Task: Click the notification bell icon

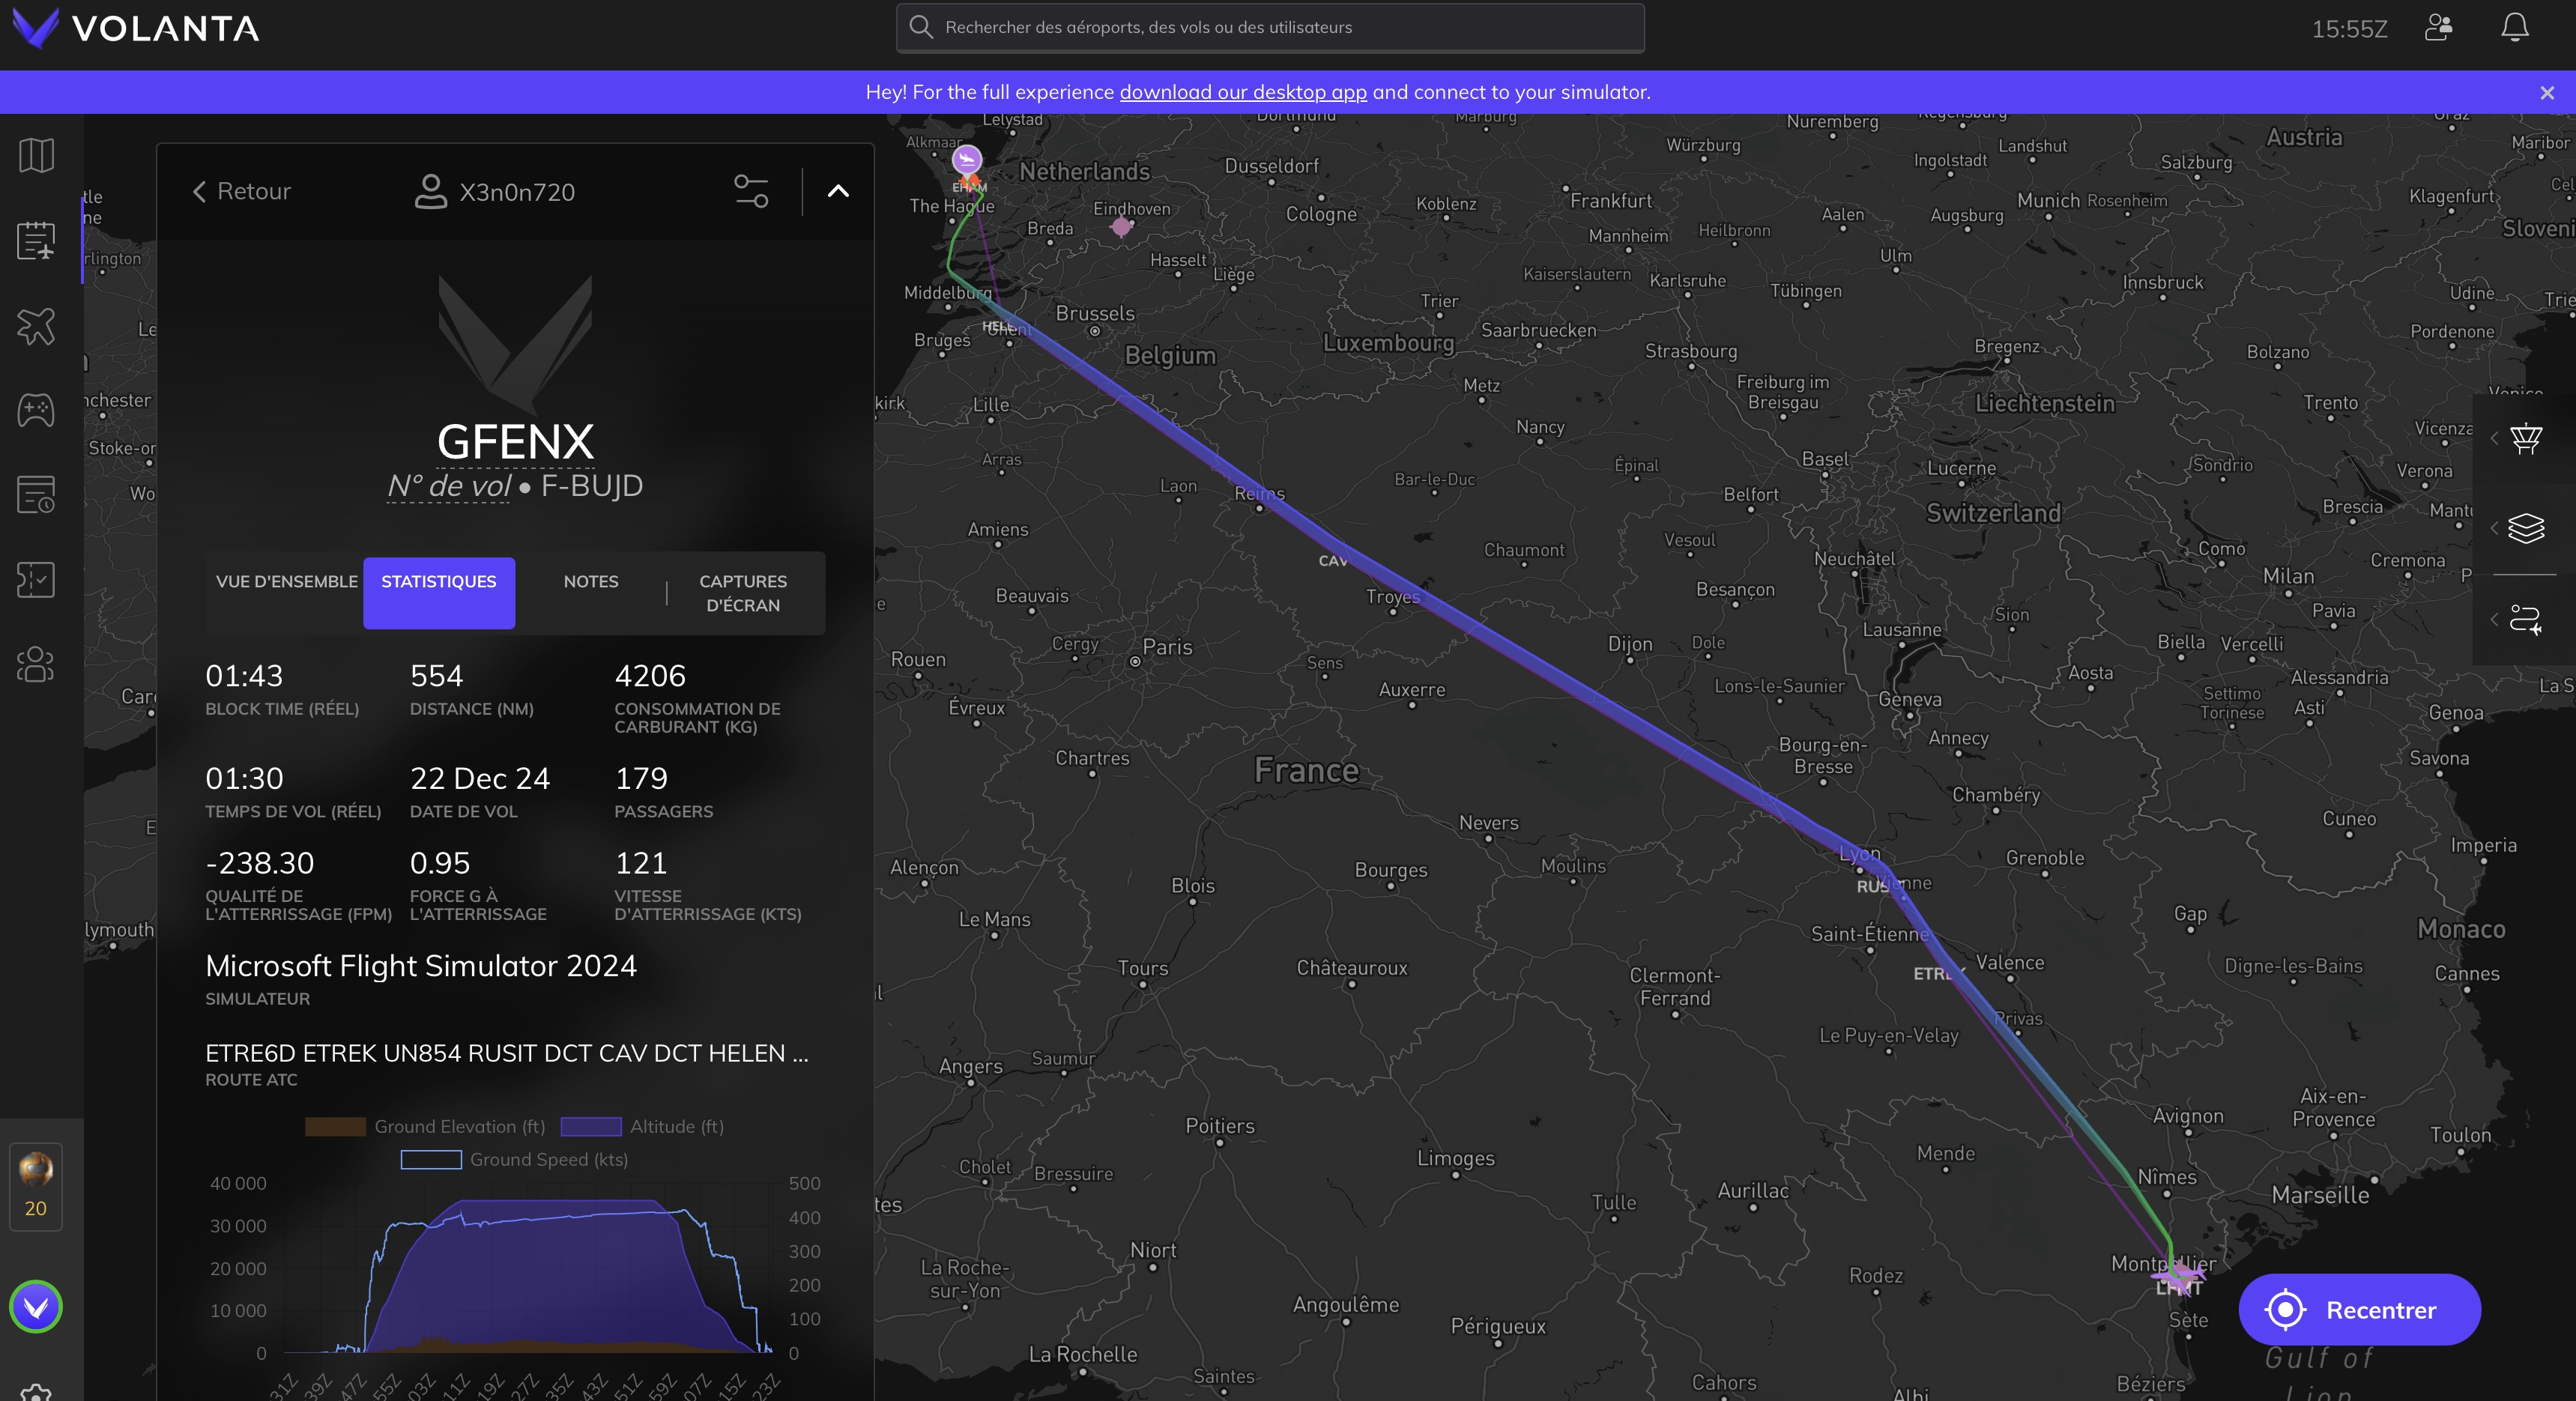Action: coord(2514,28)
